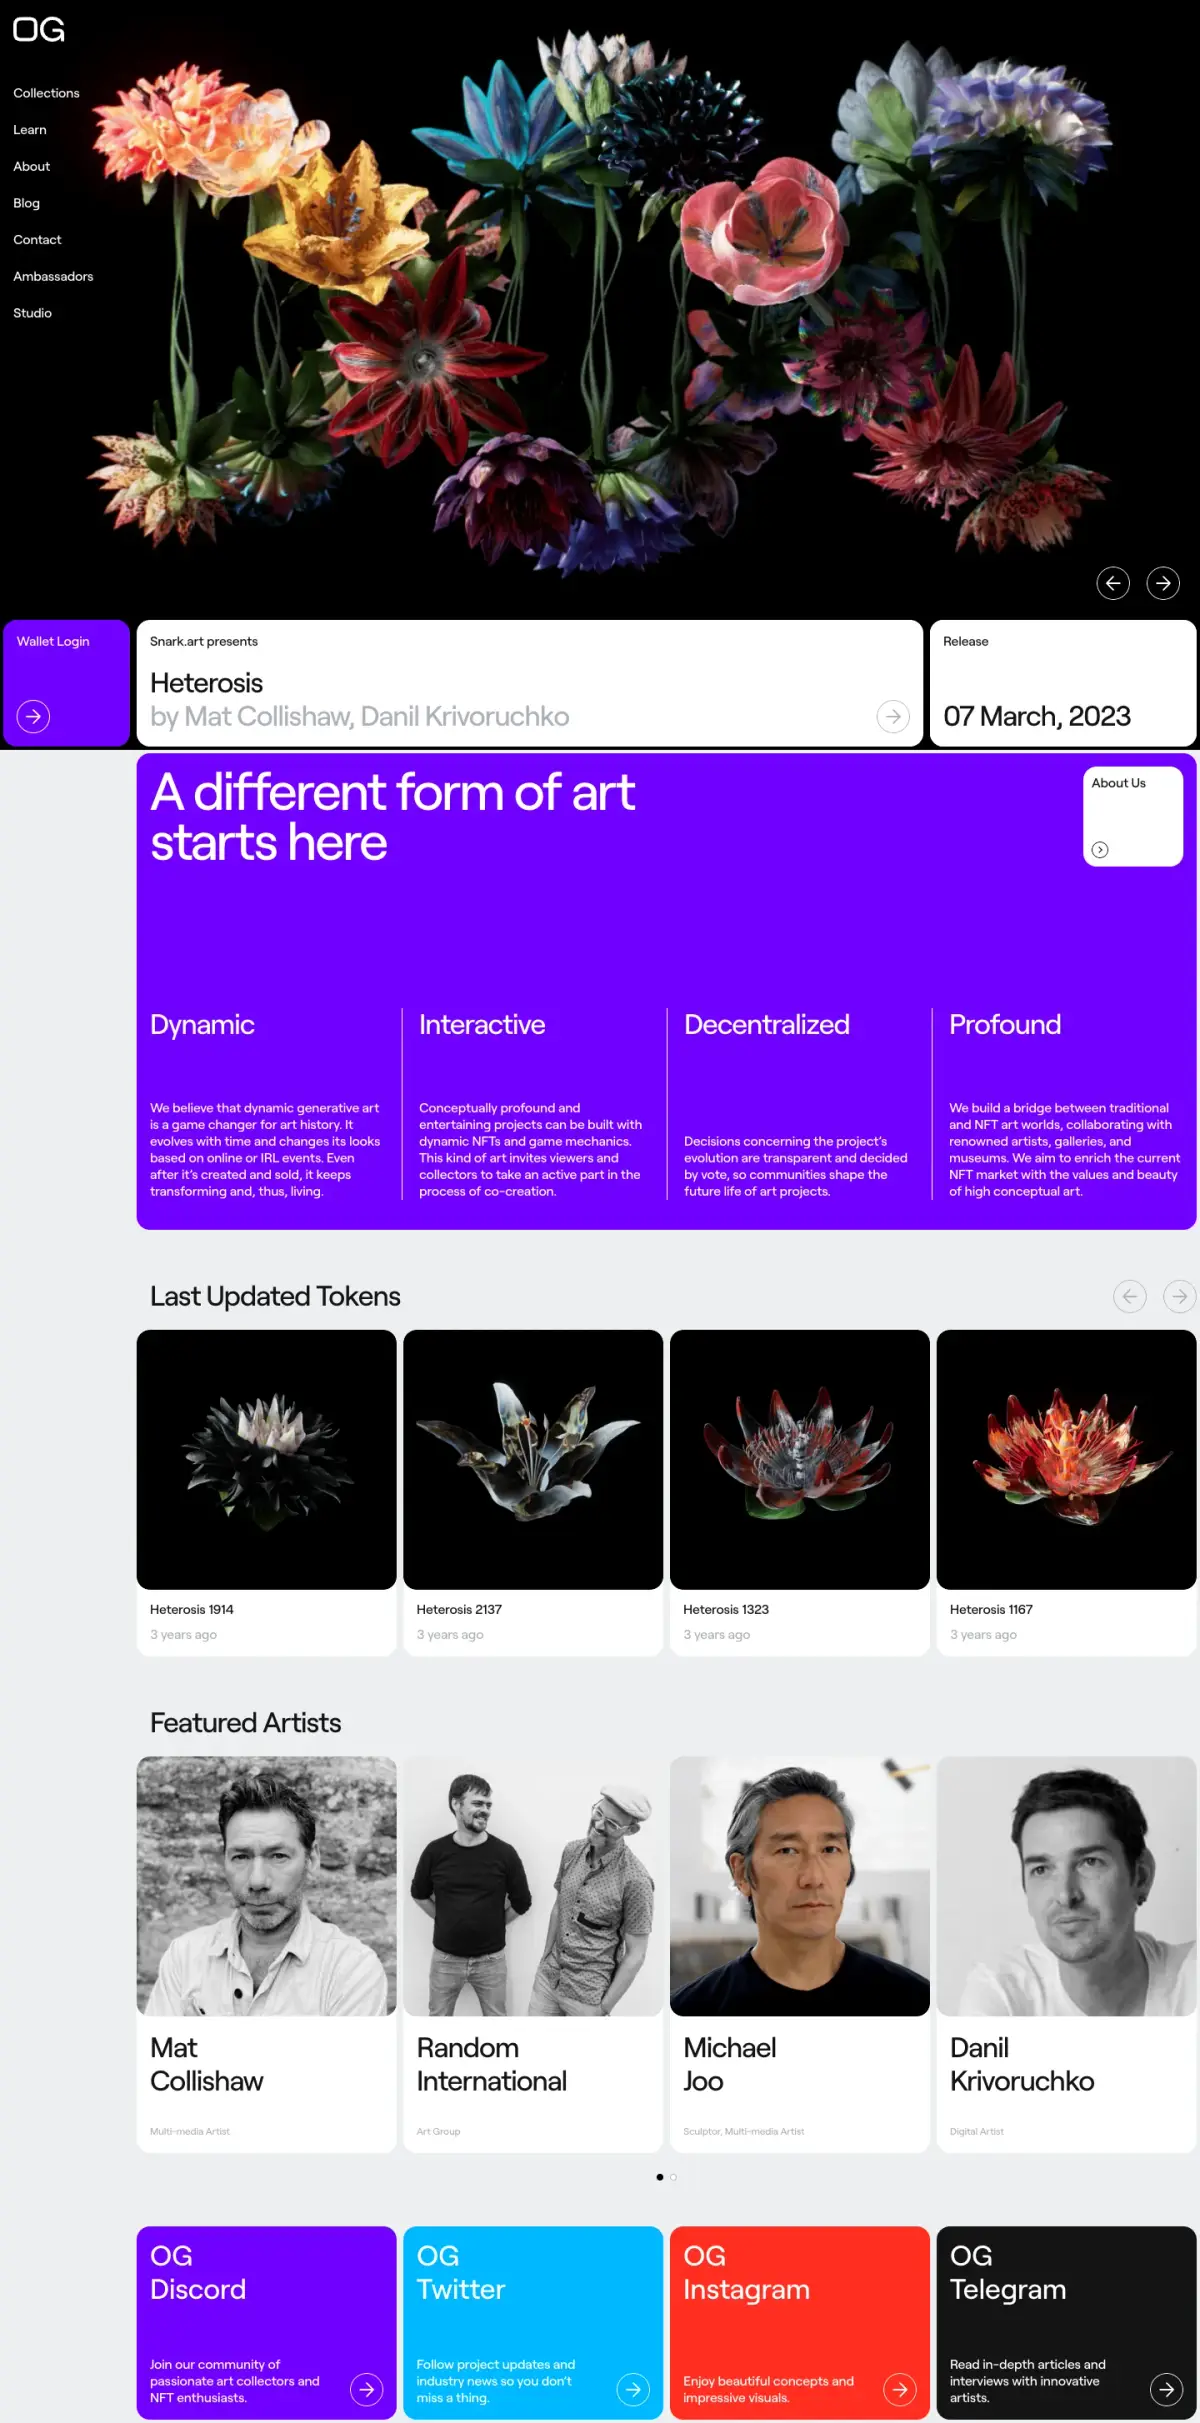This screenshot has width=1200, height=2423.
Task: Open the Ambassadors sidebar menu item
Action: point(53,276)
